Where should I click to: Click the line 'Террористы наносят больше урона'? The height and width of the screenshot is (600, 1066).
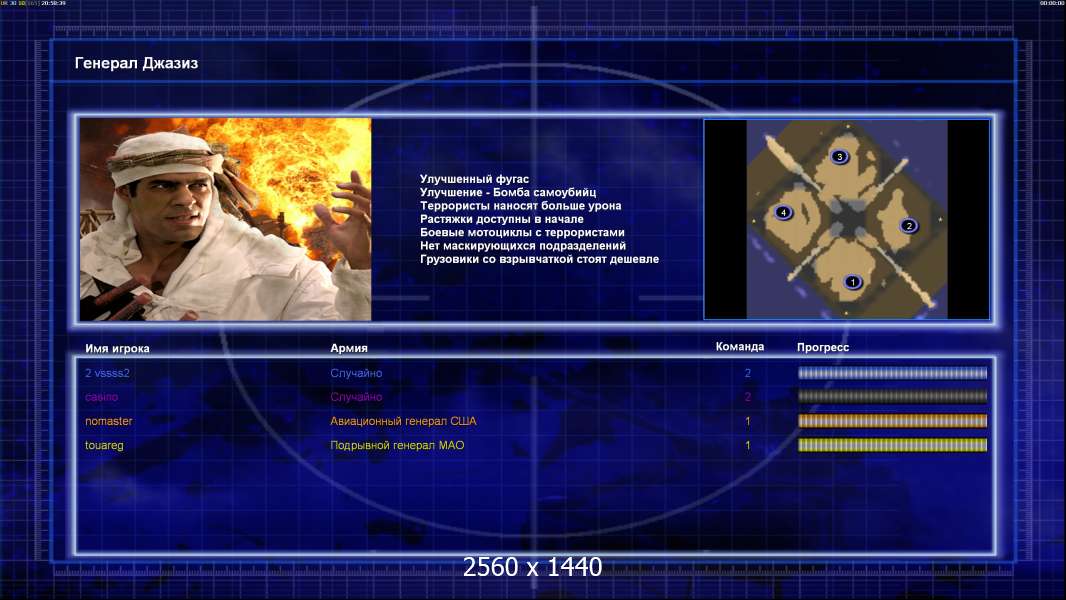(x=520, y=206)
